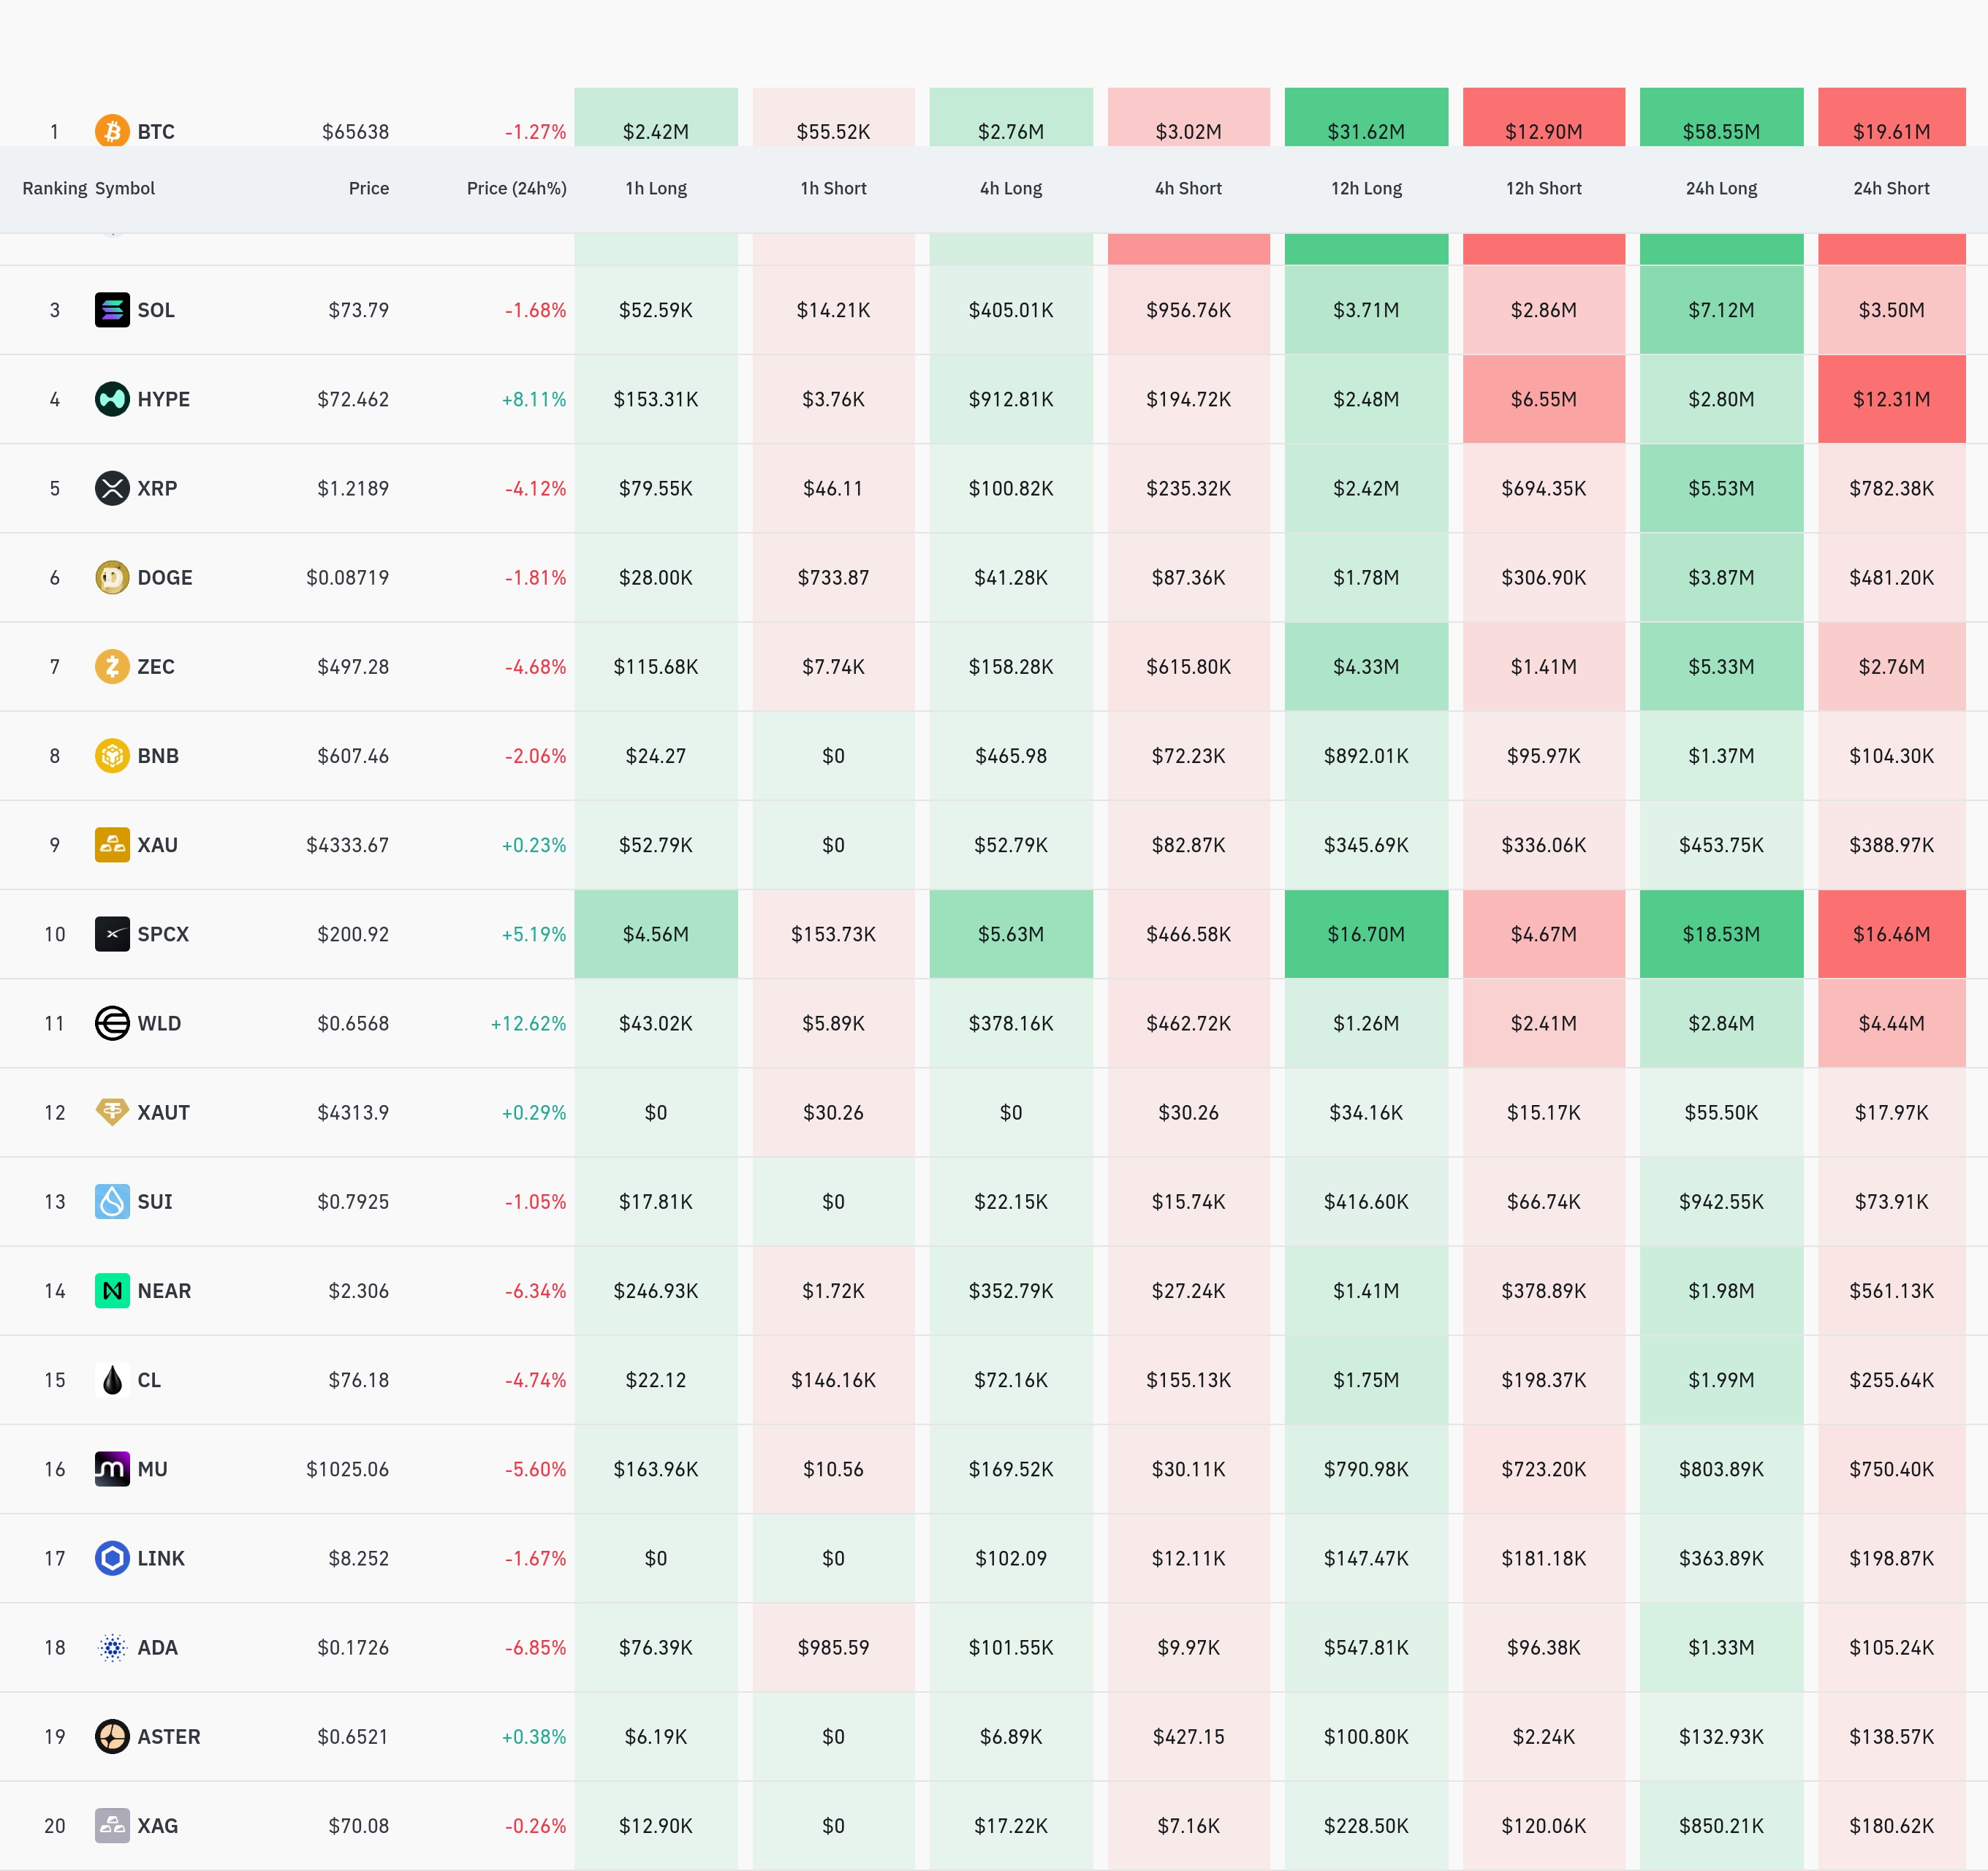Sort by the Ranking column header
This screenshot has width=1988, height=1871.
click(x=55, y=188)
